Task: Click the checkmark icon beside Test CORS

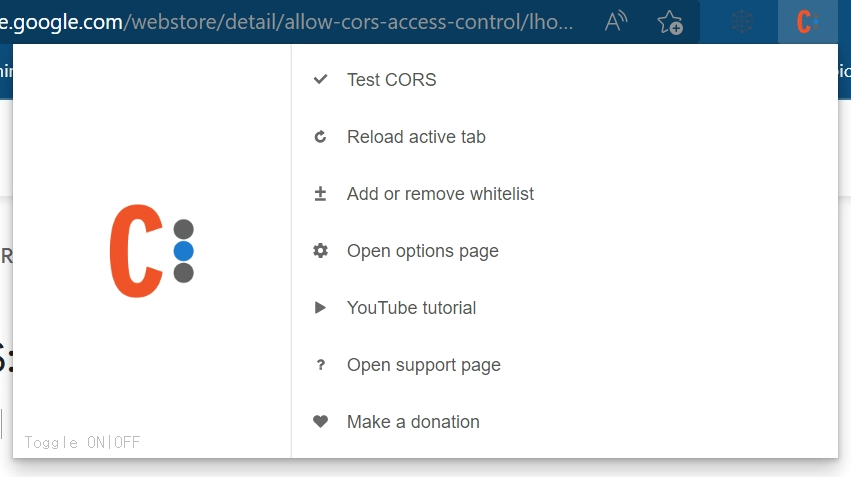Action: click(320, 79)
